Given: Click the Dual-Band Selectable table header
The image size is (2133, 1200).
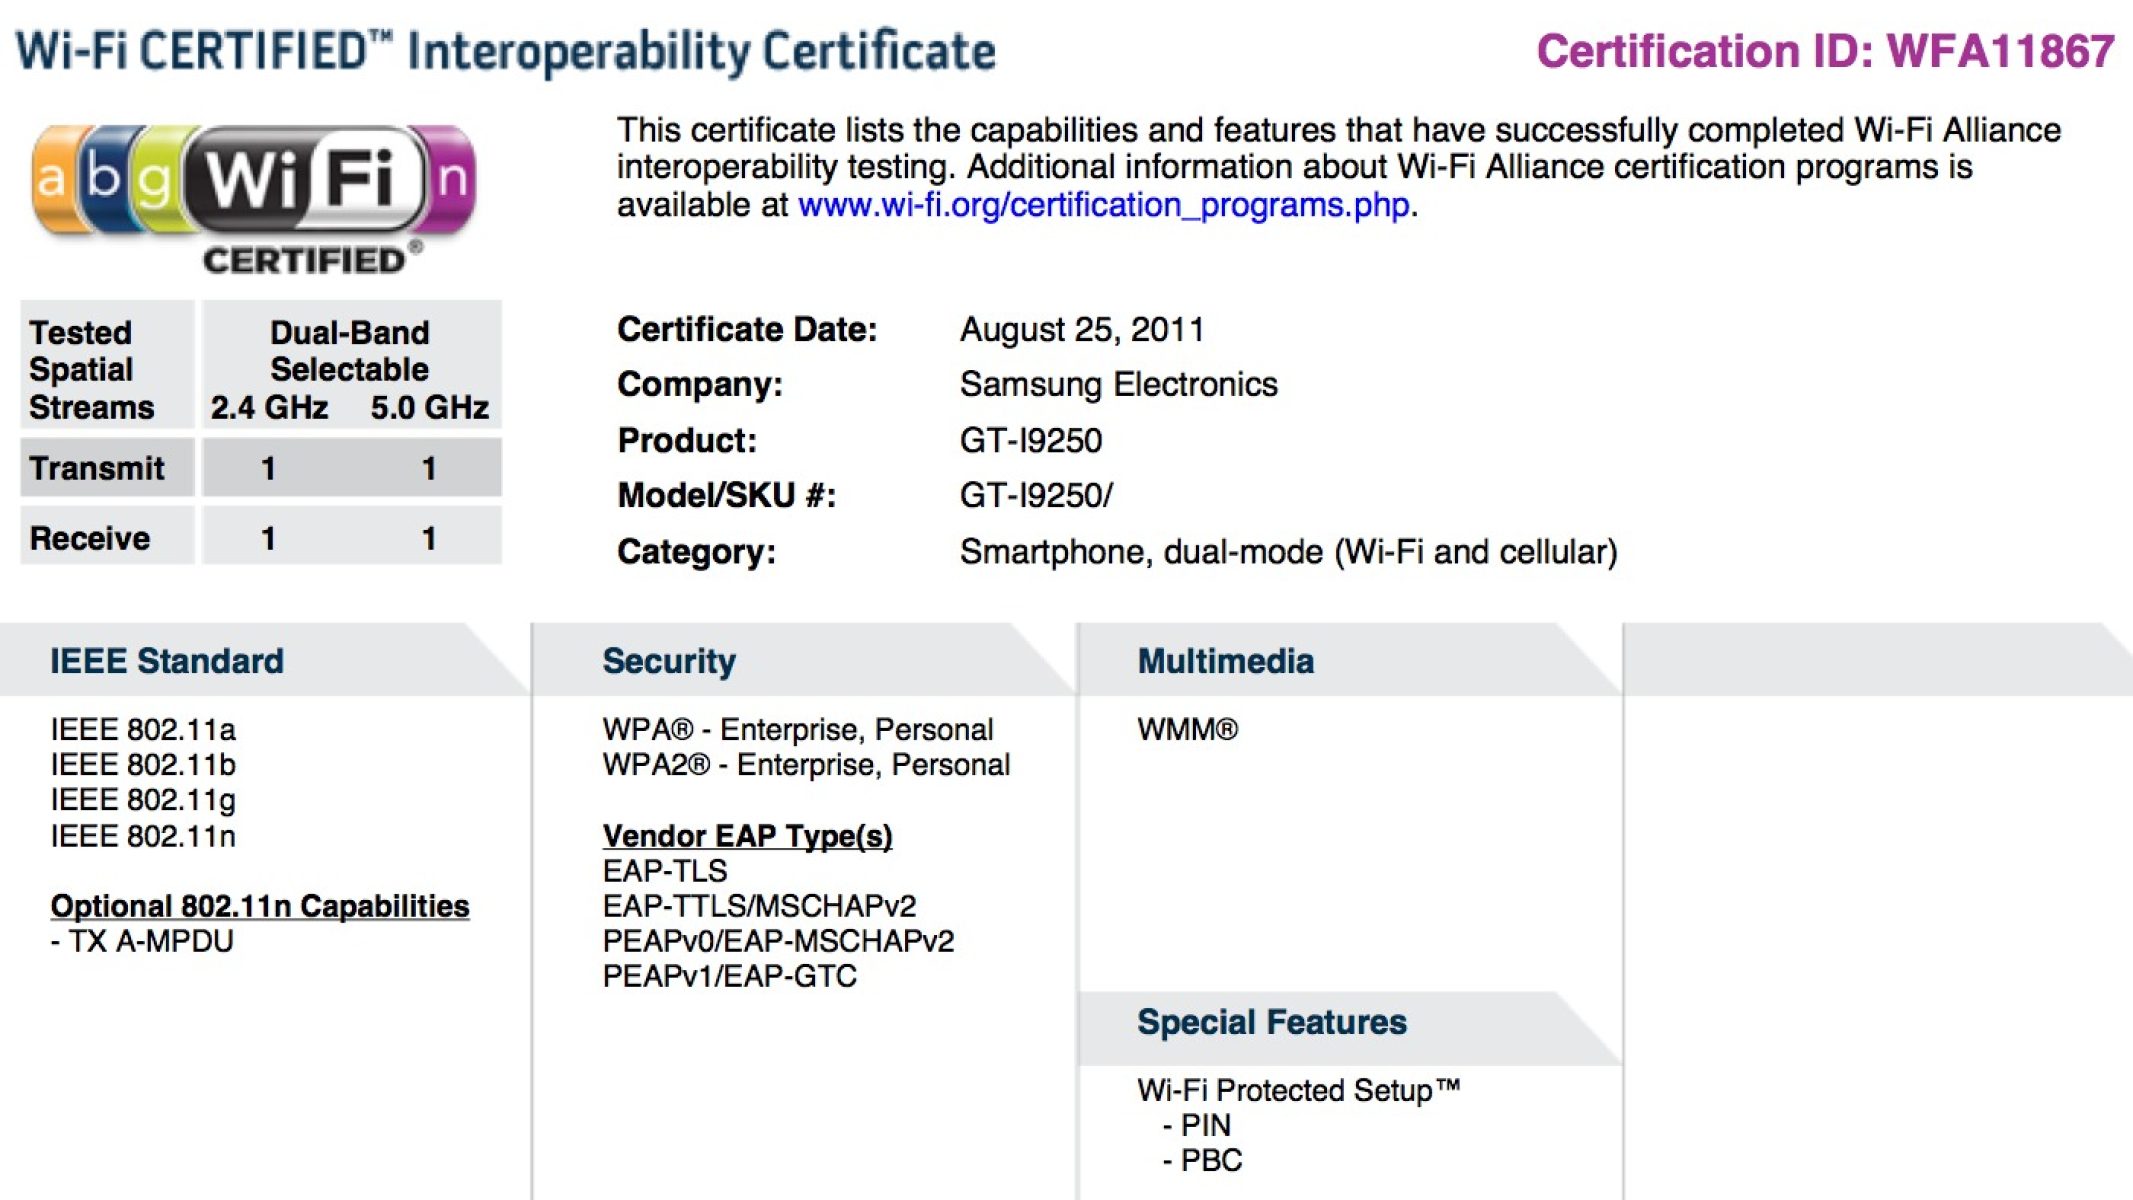Looking at the screenshot, I should coord(349,351).
